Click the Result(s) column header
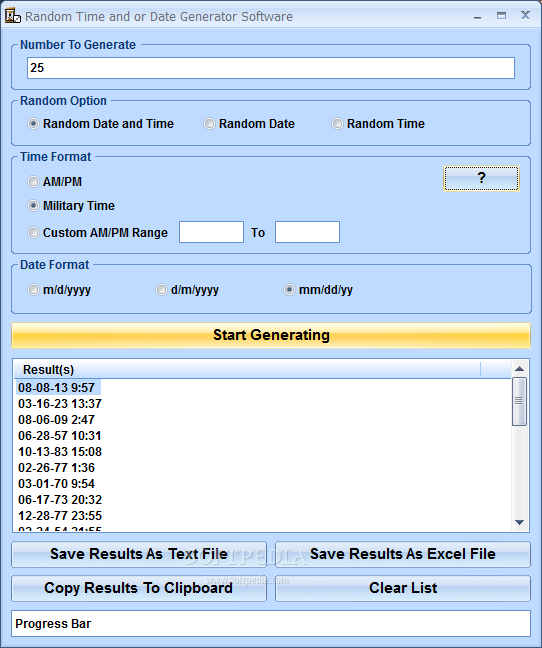This screenshot has width=542, height=648. (247, 369)
